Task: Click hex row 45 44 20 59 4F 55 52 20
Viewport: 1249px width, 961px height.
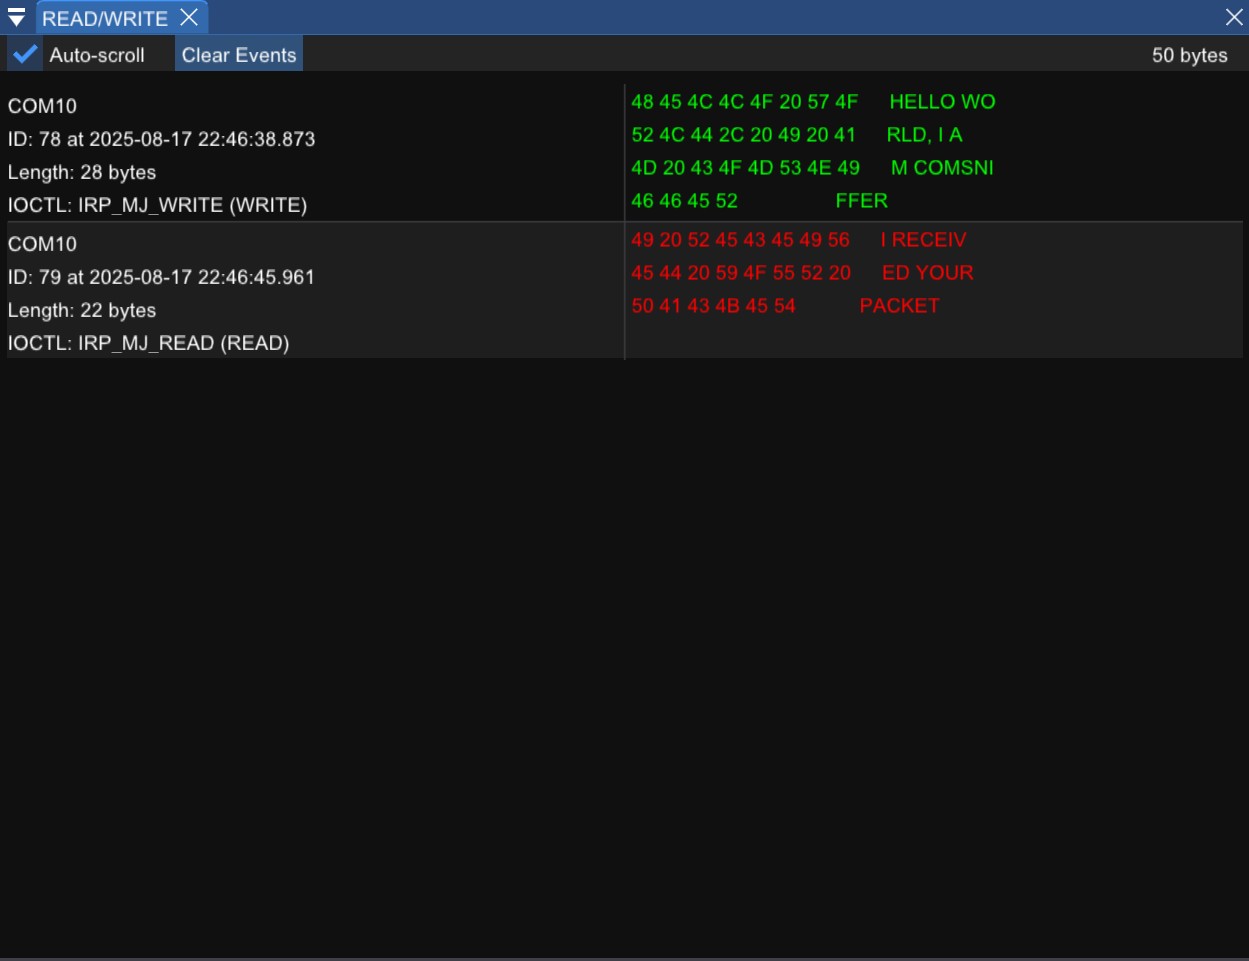Action: 741,272
